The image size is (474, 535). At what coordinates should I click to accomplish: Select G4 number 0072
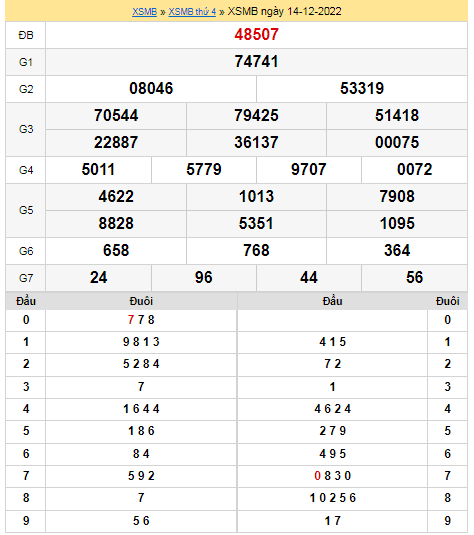pyautogui.click(x=414, y=170)
